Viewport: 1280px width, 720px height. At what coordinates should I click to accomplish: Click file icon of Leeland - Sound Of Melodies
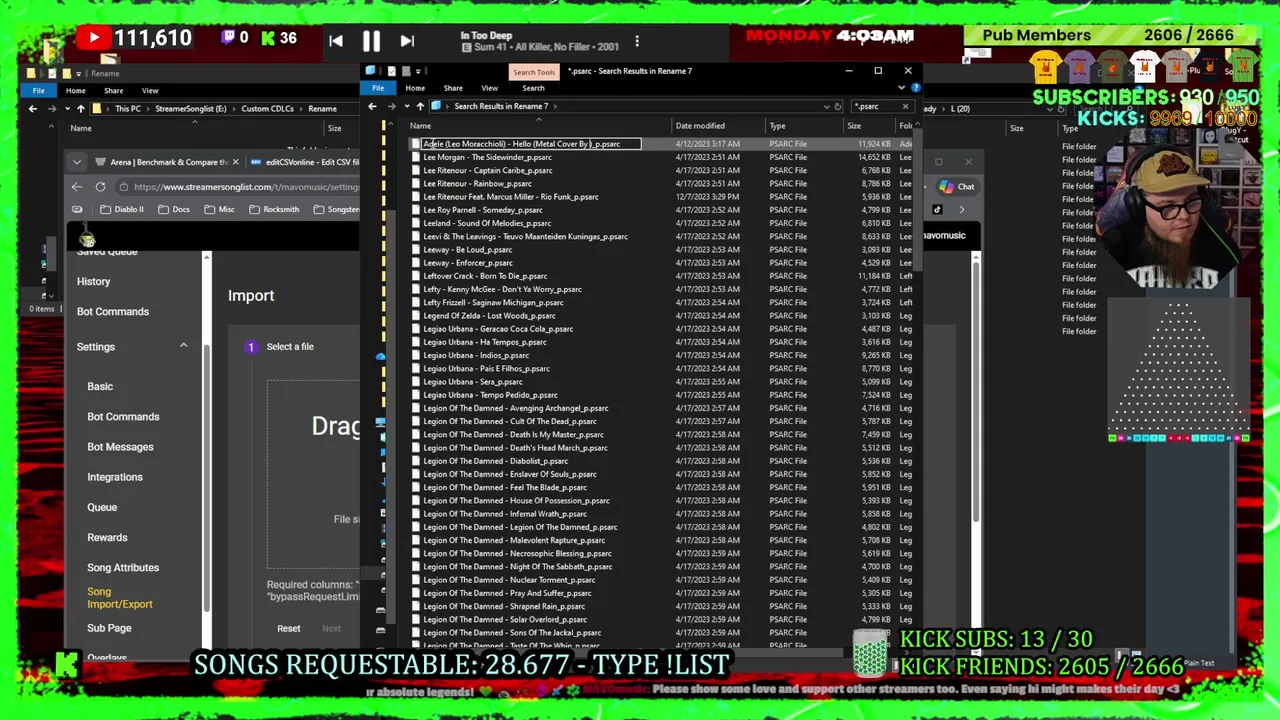point(416,223)
